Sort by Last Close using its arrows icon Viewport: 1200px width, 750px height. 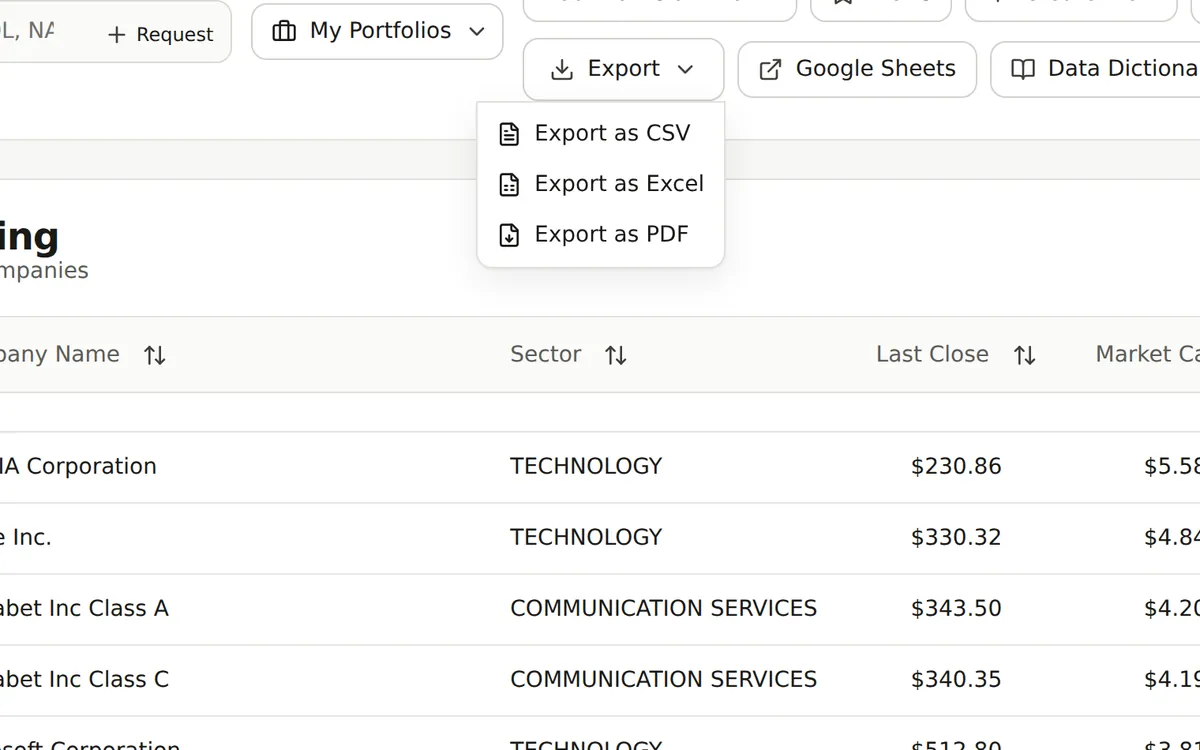tap(1024, 355)
